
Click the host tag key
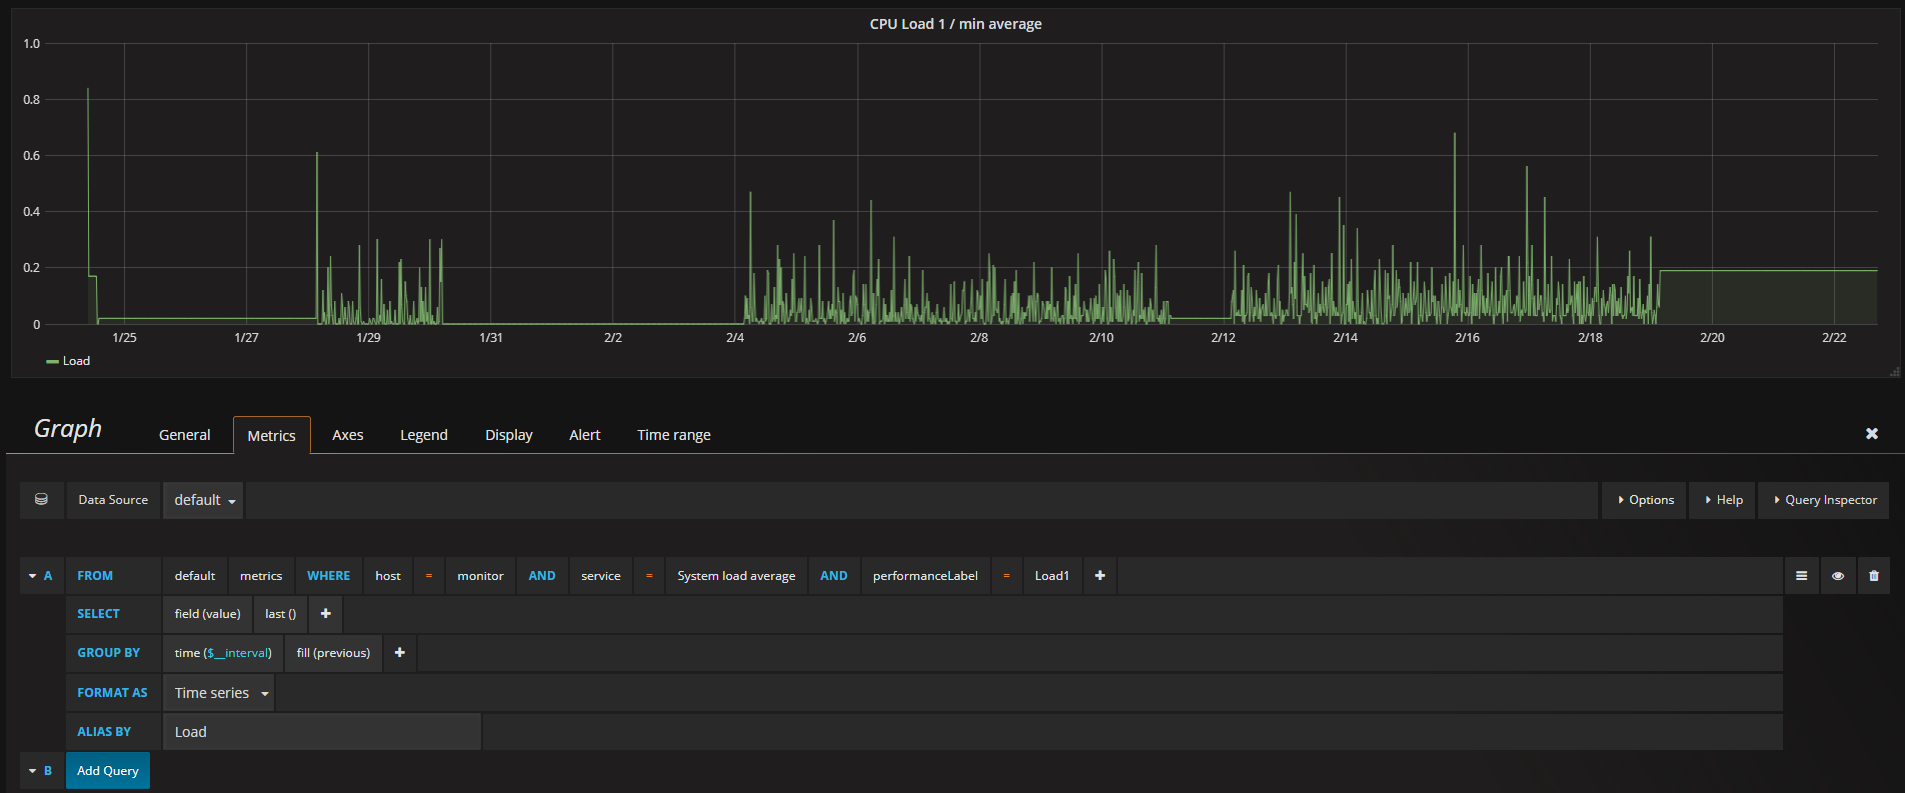pyautogui.click(x=388, y=576)
